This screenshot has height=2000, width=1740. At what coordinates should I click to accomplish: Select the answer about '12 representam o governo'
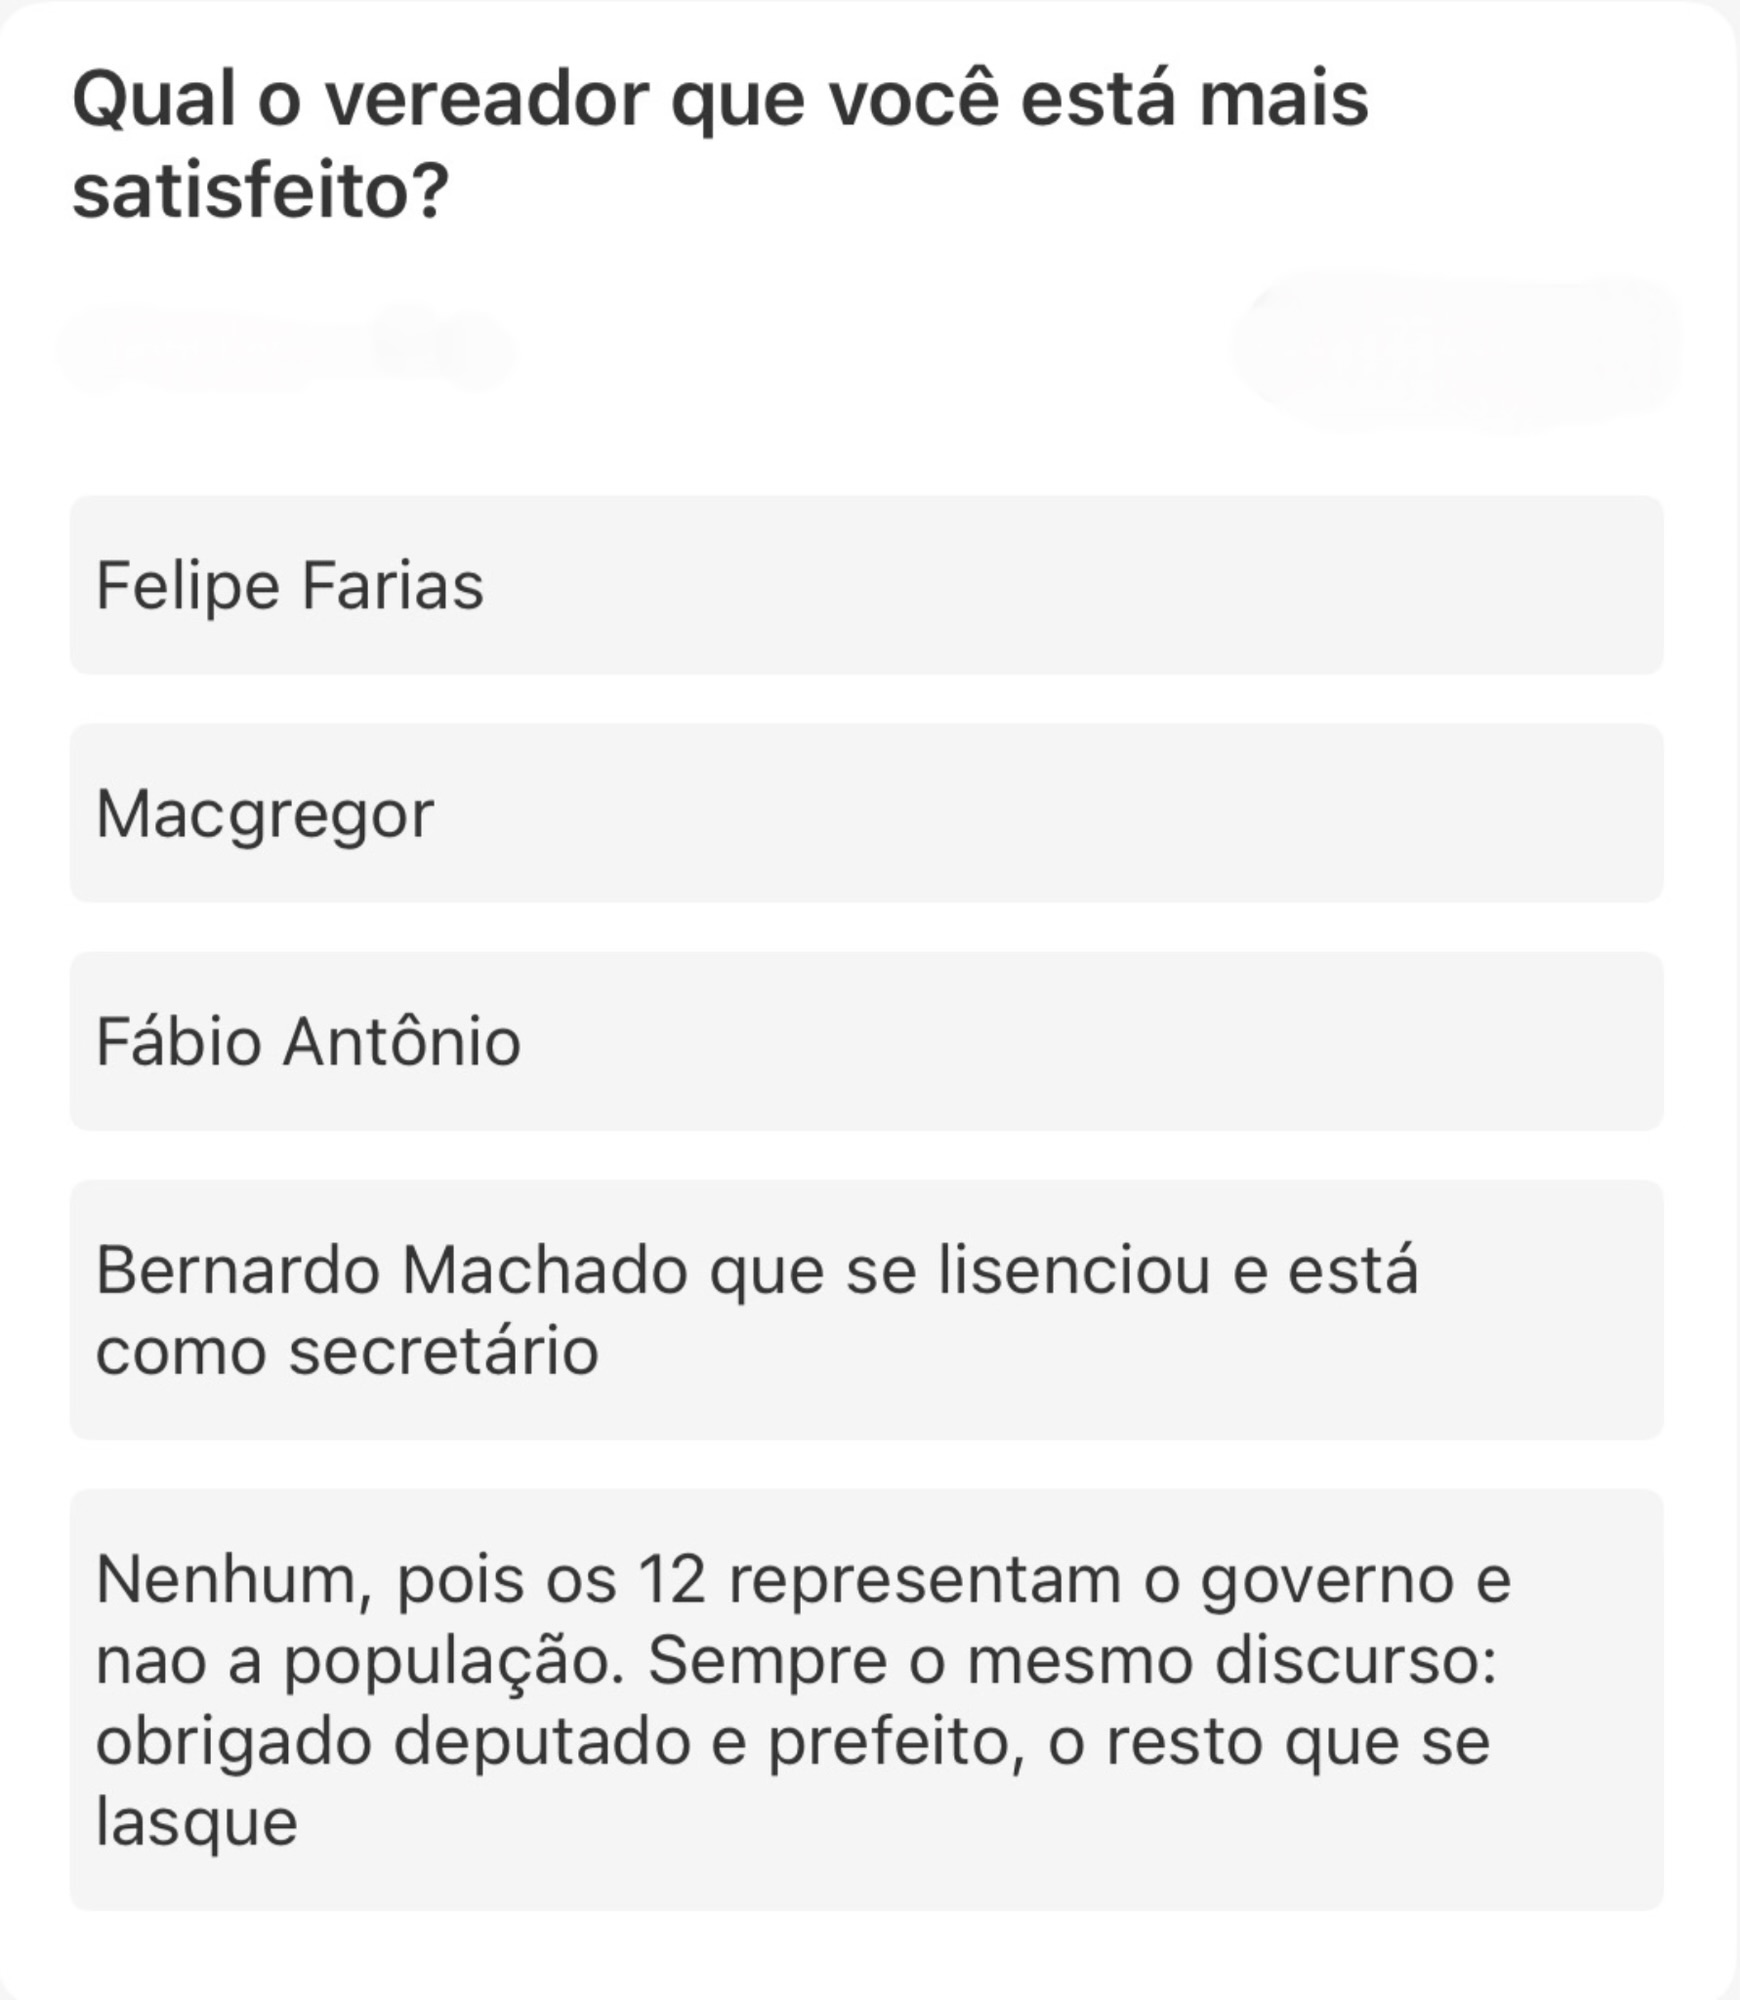866,1700
